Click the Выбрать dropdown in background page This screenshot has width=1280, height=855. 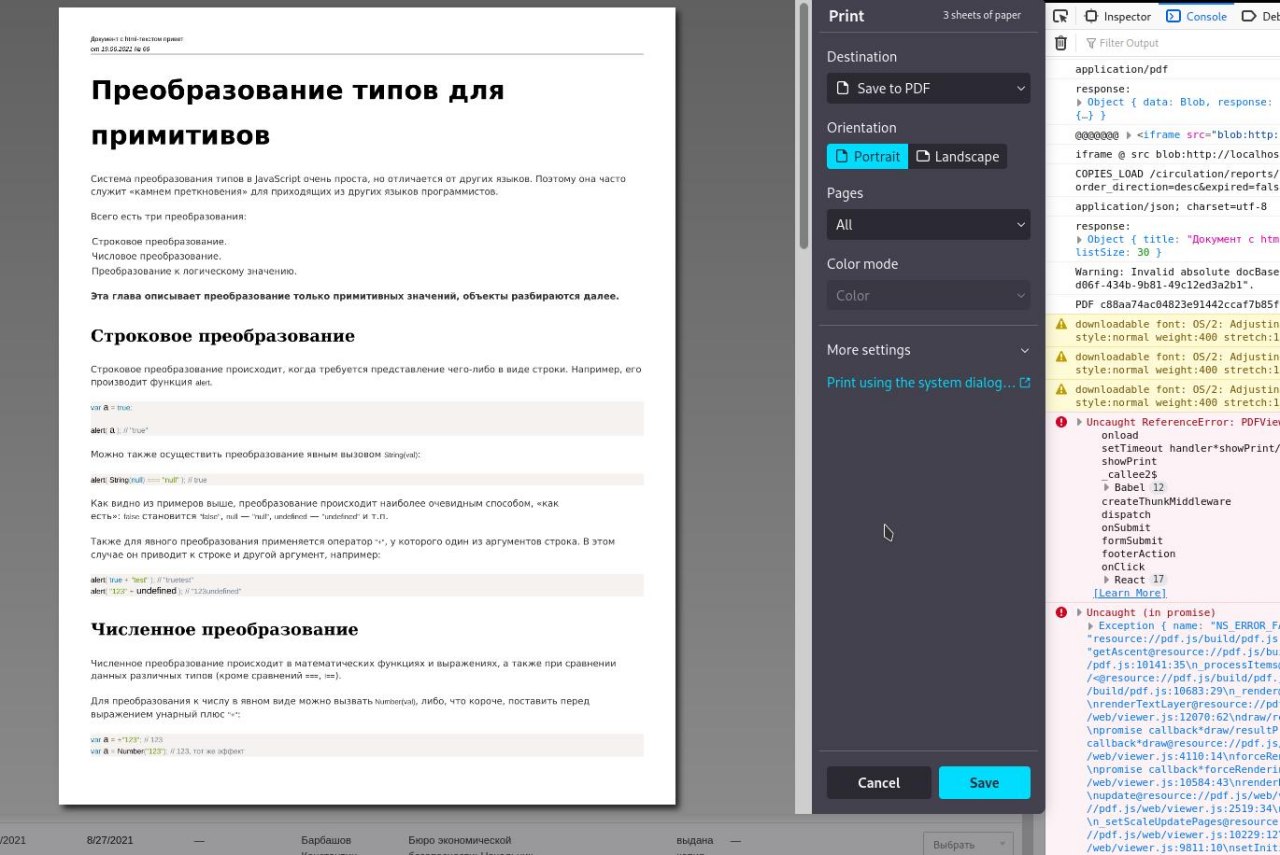[967, 844]
